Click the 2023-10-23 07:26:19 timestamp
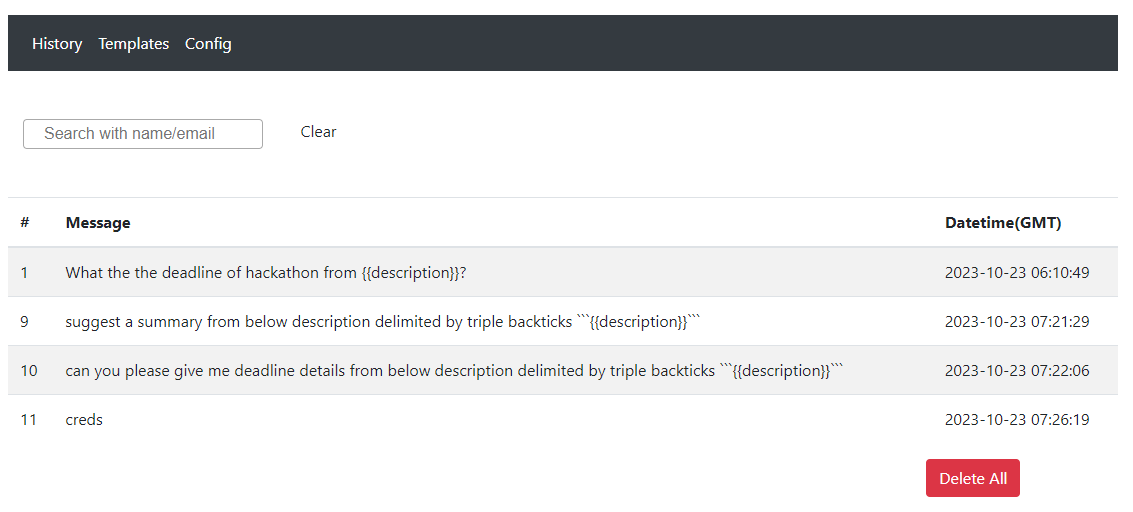This screenshot has height=512, width=1133. pyautogui.click(x=1017, y=420)
